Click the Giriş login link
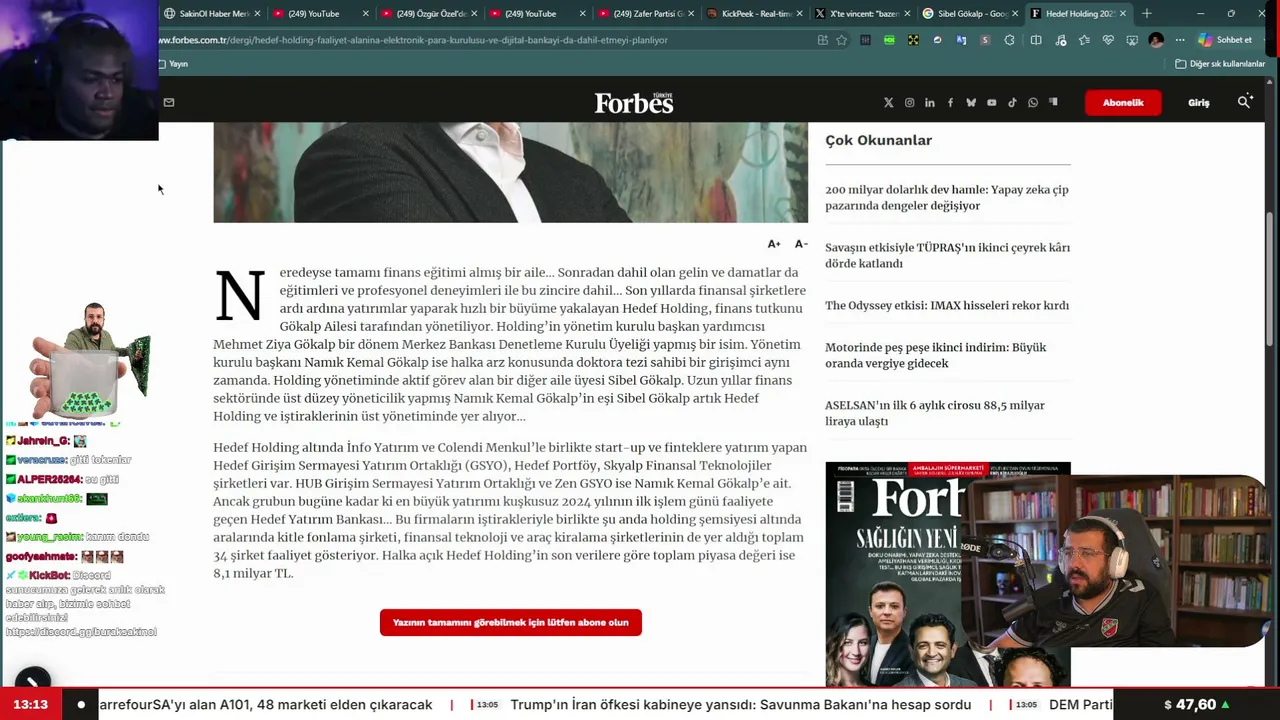The width and height of the screenshot is (1280, 720). click(1198, 102)
